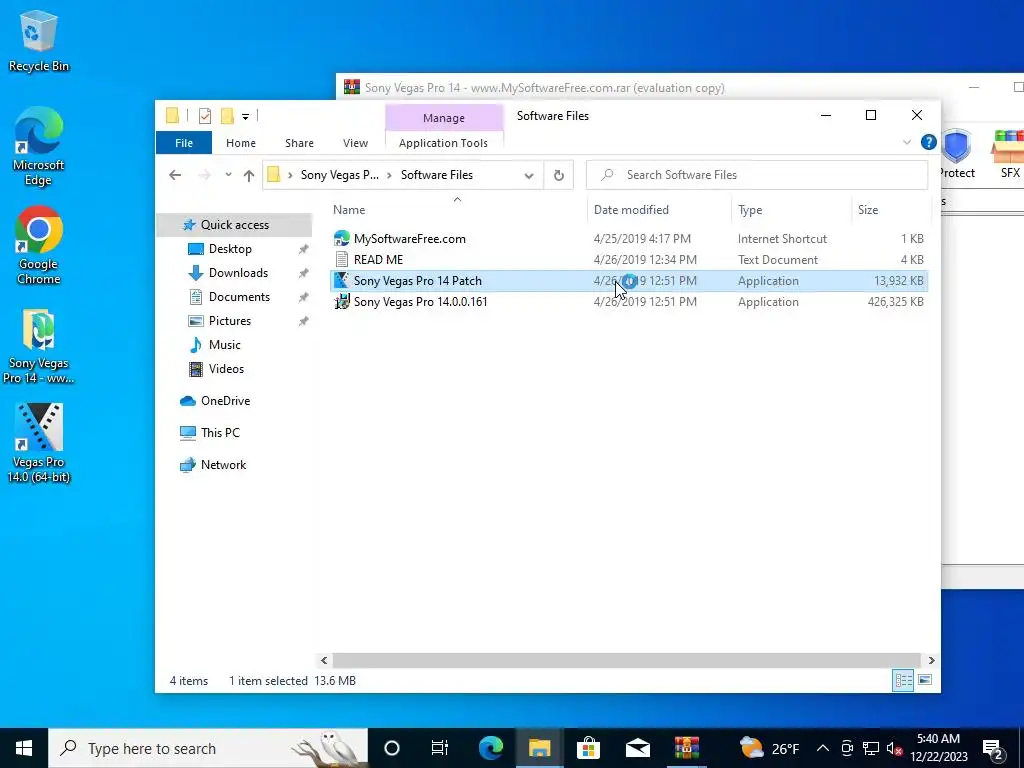
Task: Open Documents in the navigation pane
Action: pyautogui.click(x=239, y=297)
